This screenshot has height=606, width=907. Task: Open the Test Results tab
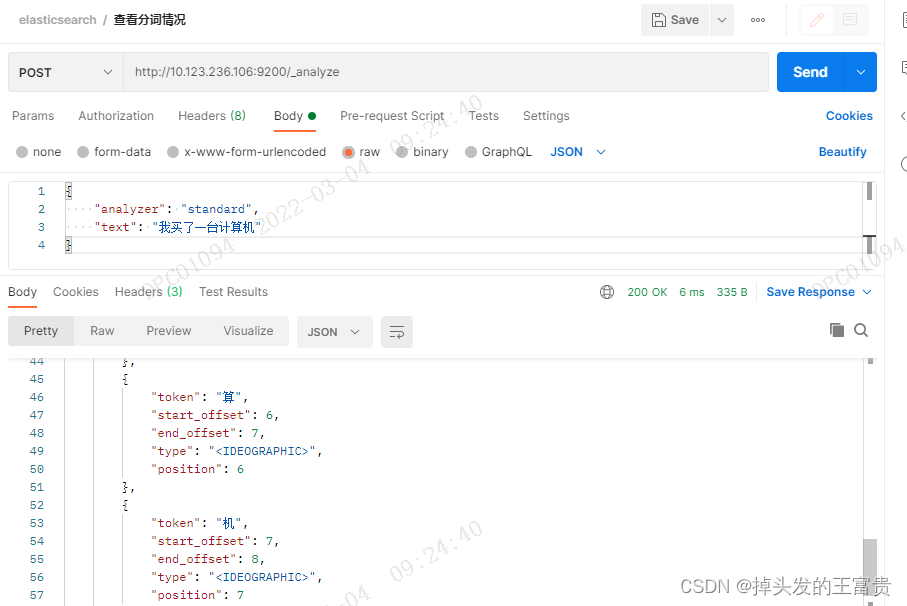(x=234, y=292)
